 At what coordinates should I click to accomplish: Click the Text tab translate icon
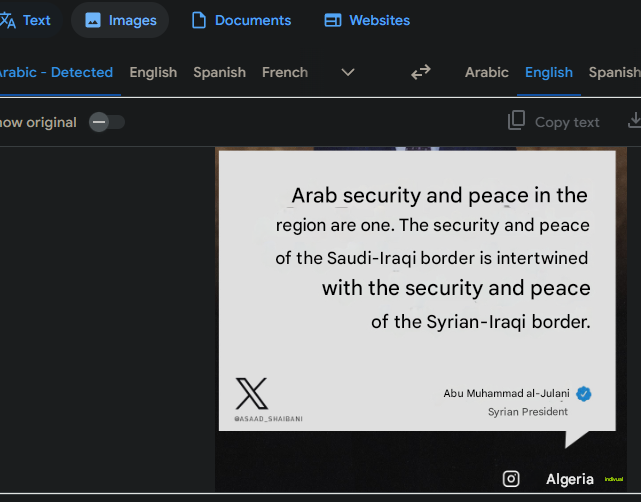7,20
